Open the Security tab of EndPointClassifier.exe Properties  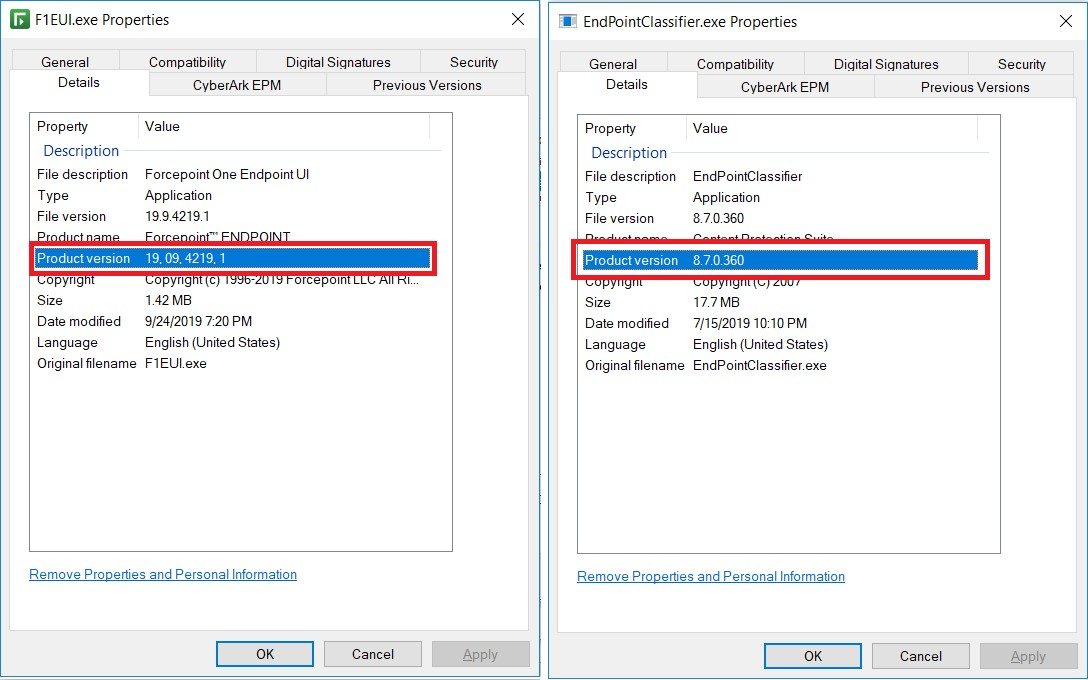[1021, 63]
